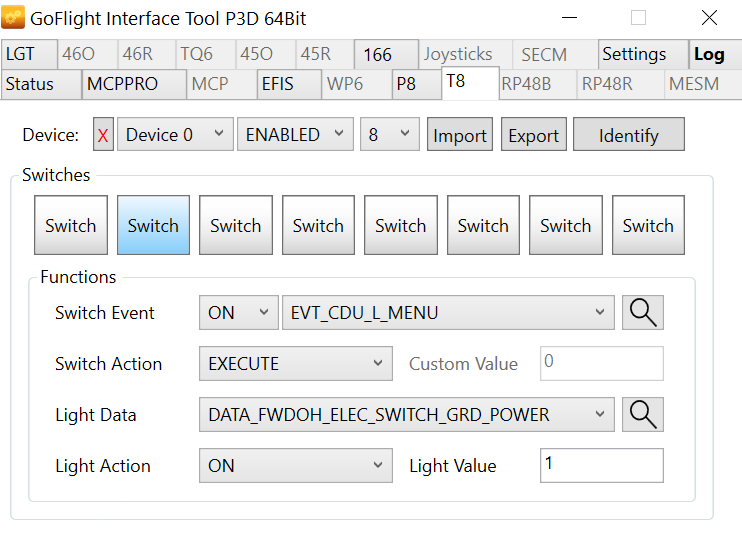Open the EVT_CDU_L_MENU event dropdown
This screenshot has height=535, width=742.
coord(448,313)
